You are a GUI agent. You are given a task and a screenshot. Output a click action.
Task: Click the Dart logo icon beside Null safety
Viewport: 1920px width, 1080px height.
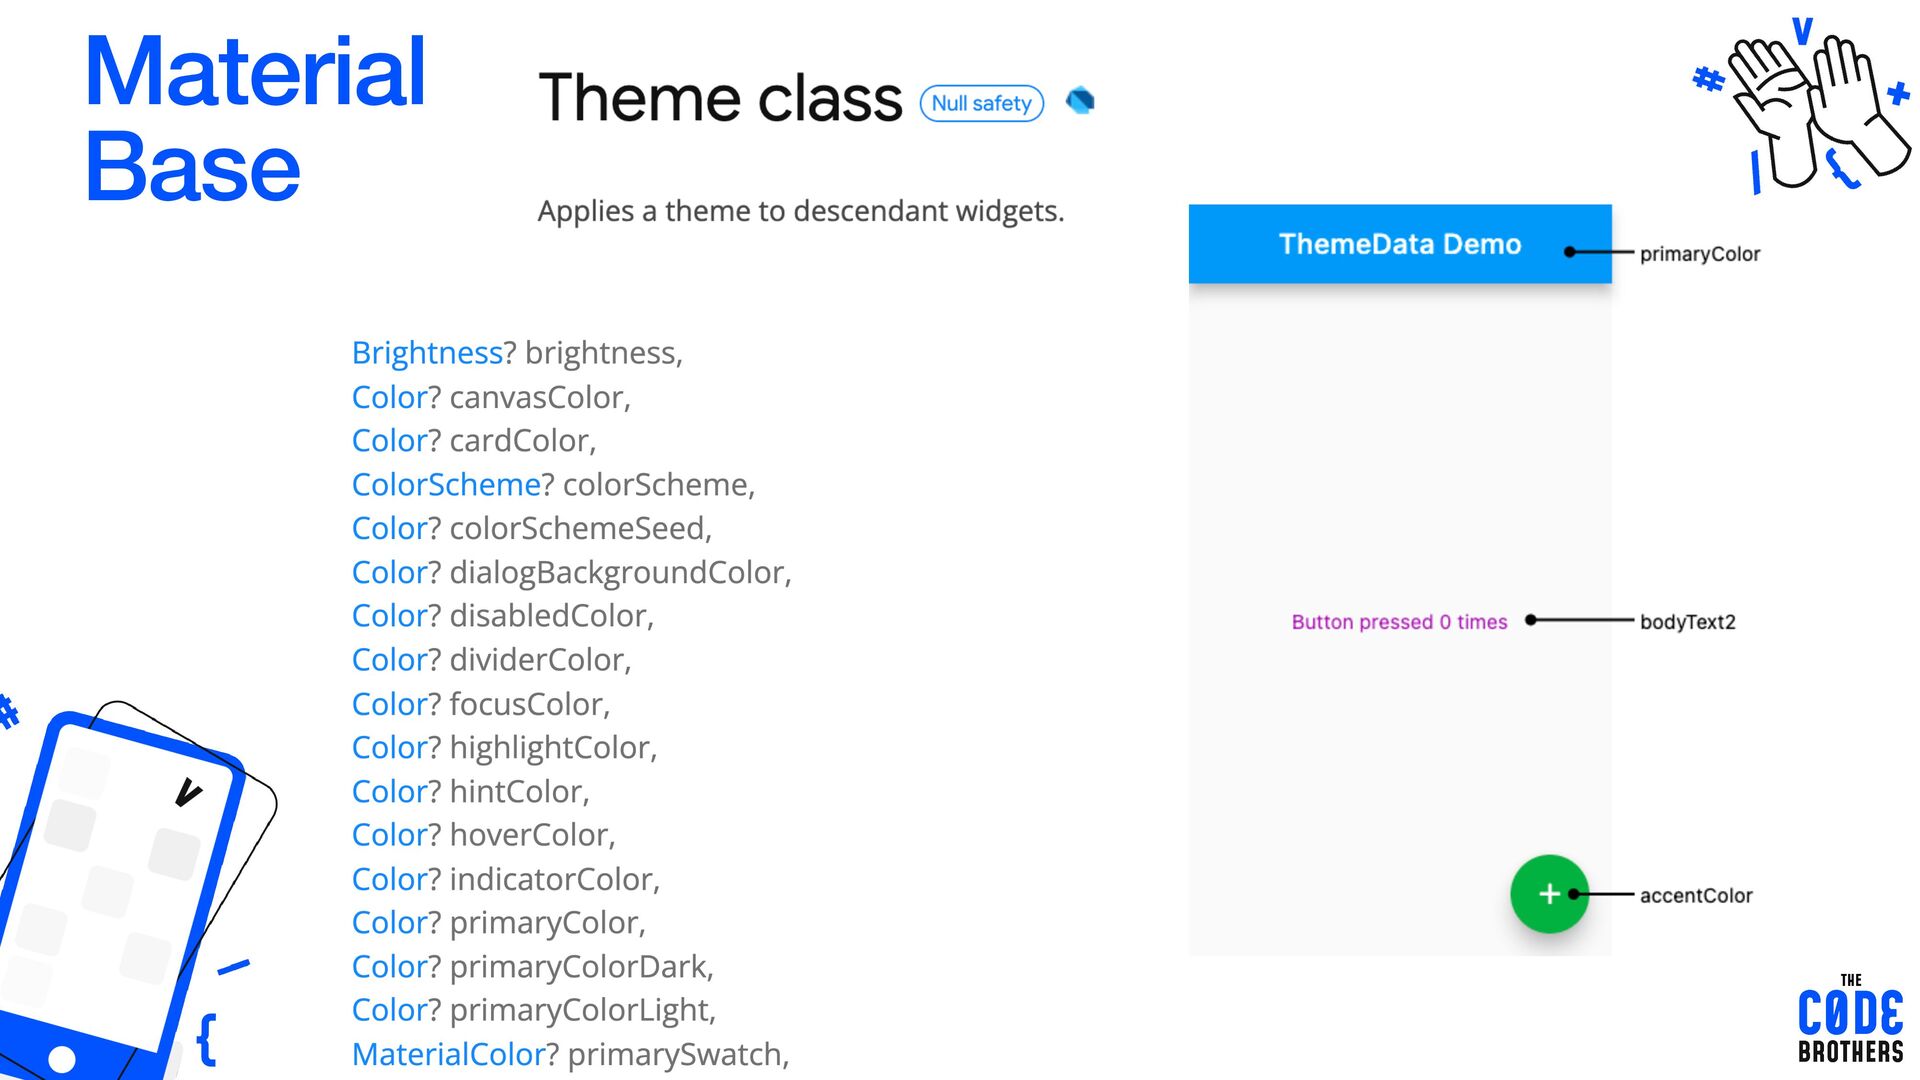[1080, 101]
